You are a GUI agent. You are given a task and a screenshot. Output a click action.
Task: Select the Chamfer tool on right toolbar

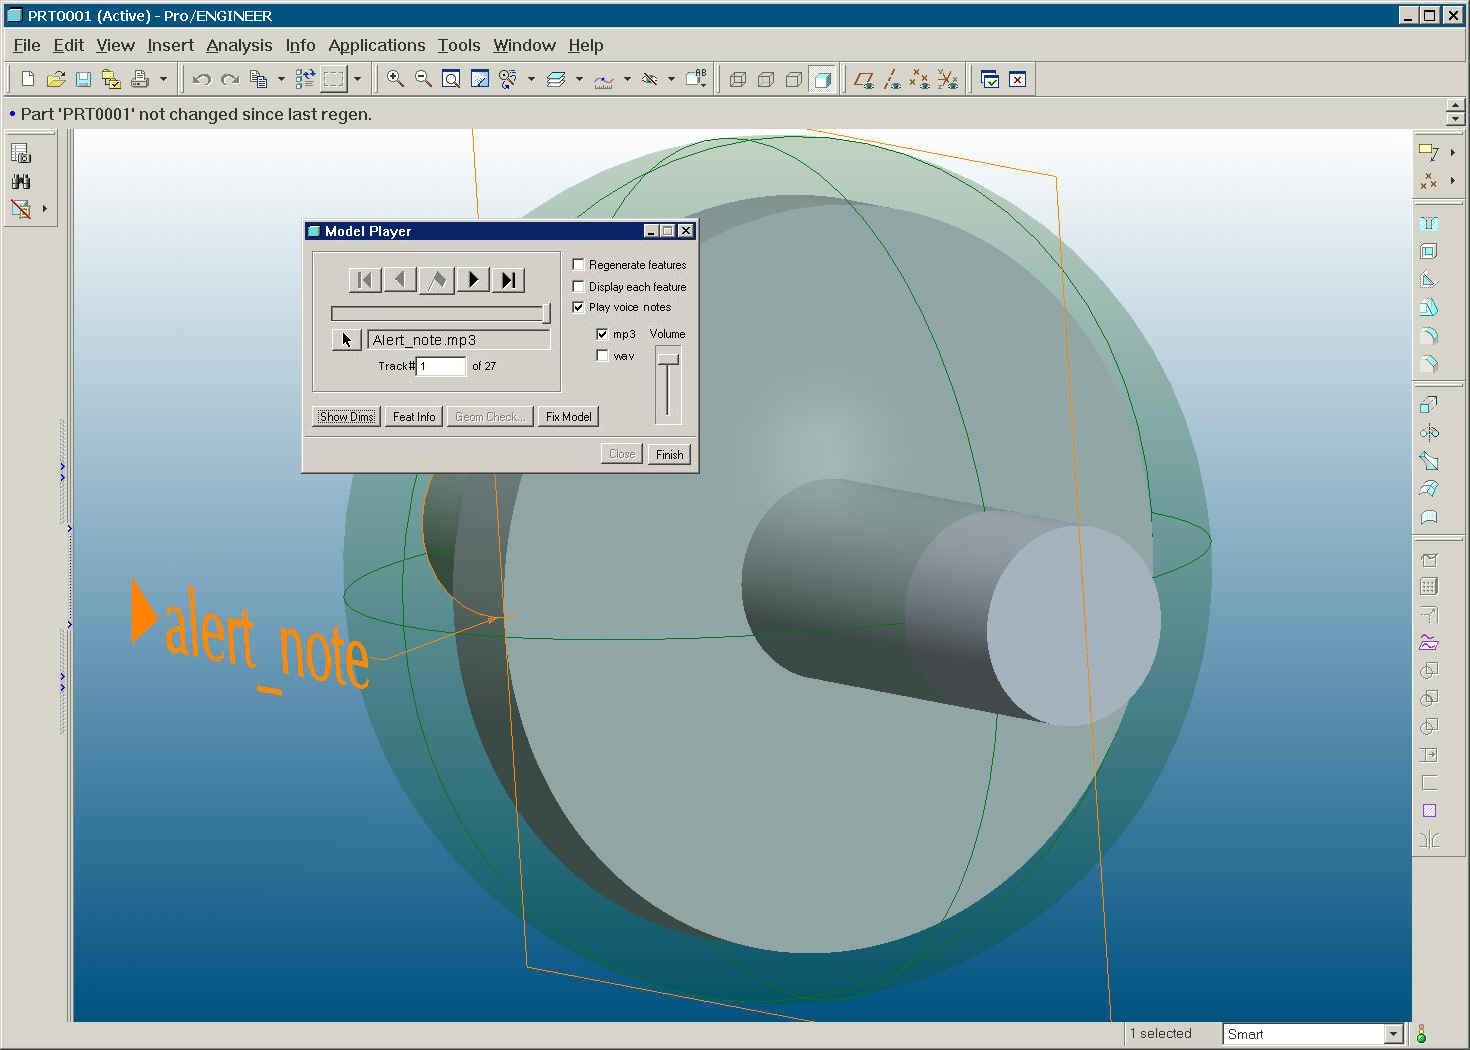pyautogui.click(x=1429, y=364)
